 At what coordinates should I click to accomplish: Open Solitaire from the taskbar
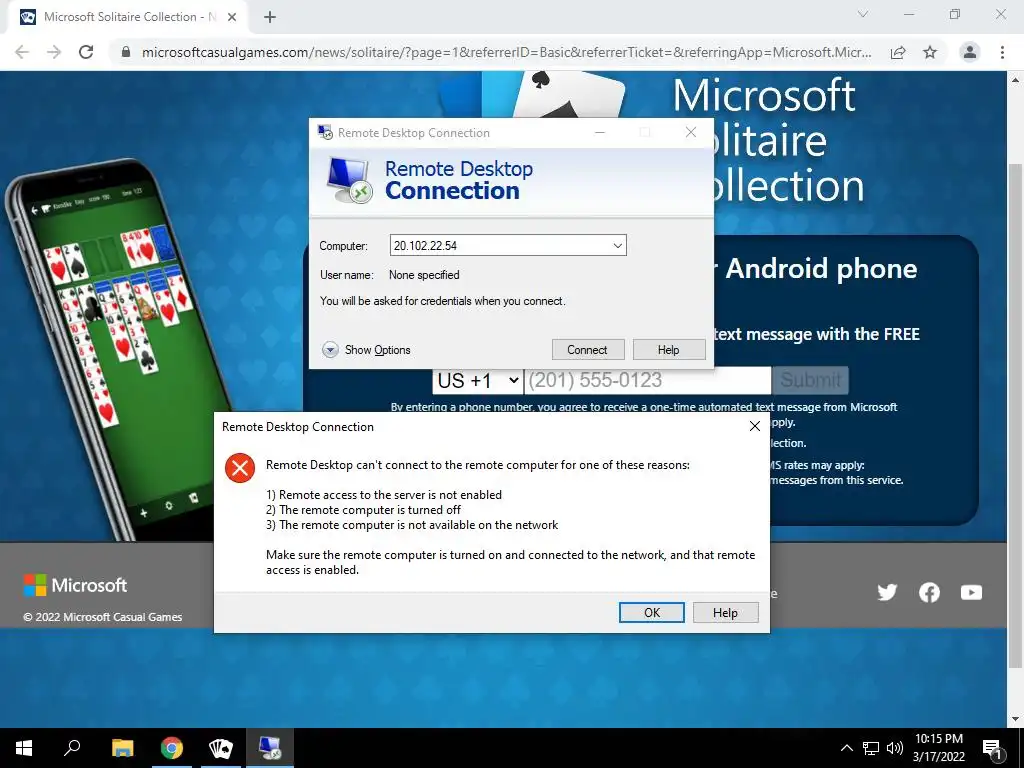(x=221, y=748)
